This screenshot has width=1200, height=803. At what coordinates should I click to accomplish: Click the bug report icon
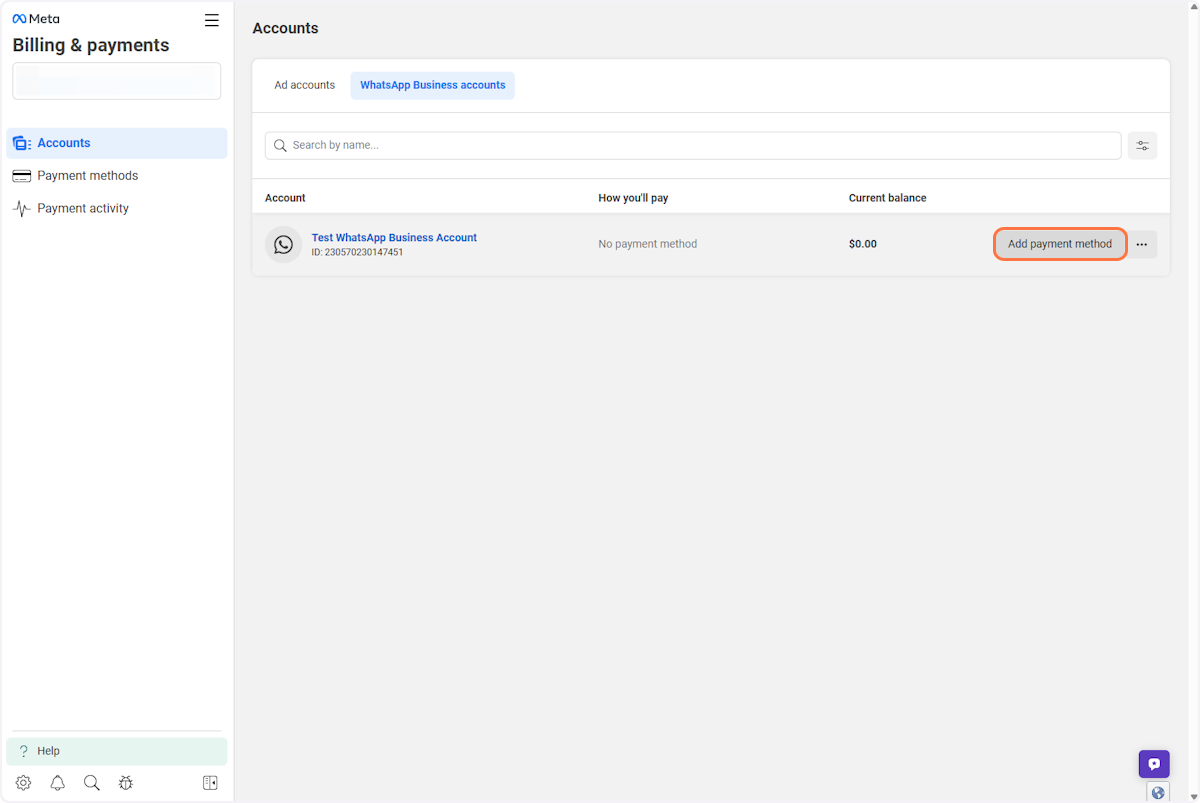click(x=125, y=783)
